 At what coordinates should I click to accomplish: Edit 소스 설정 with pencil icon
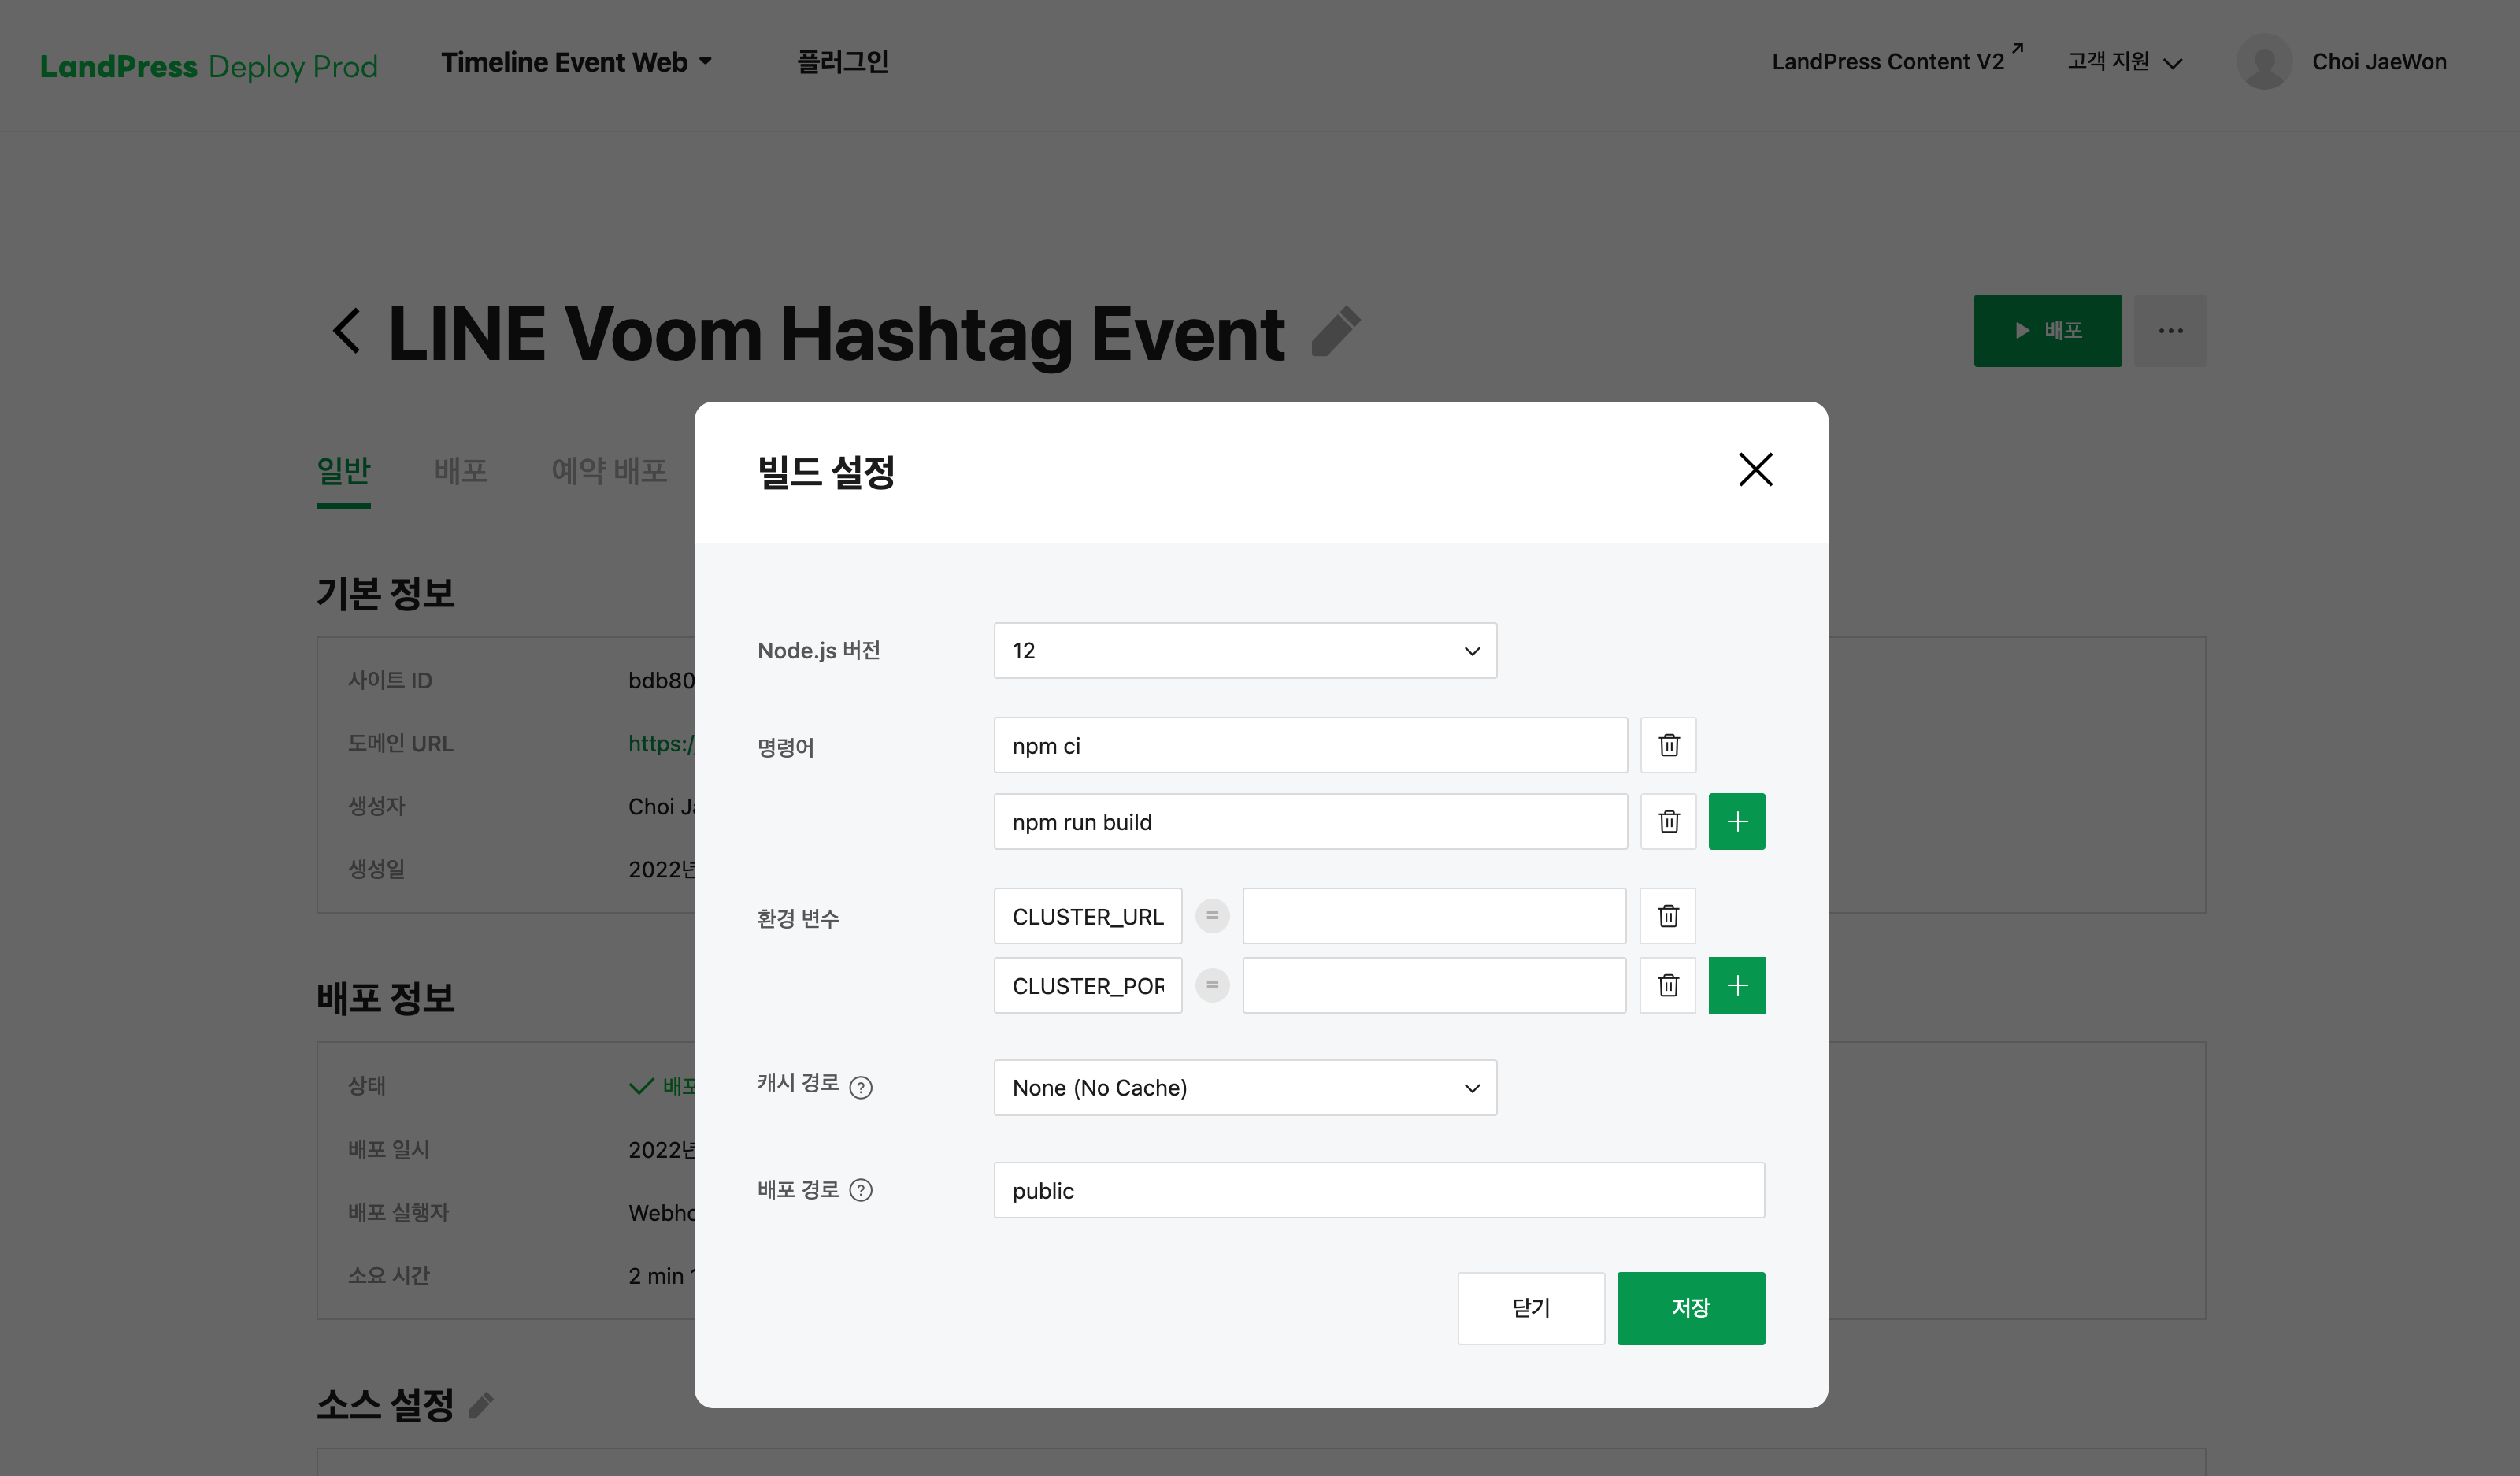pyautogui.click(x=481, y=1405)
